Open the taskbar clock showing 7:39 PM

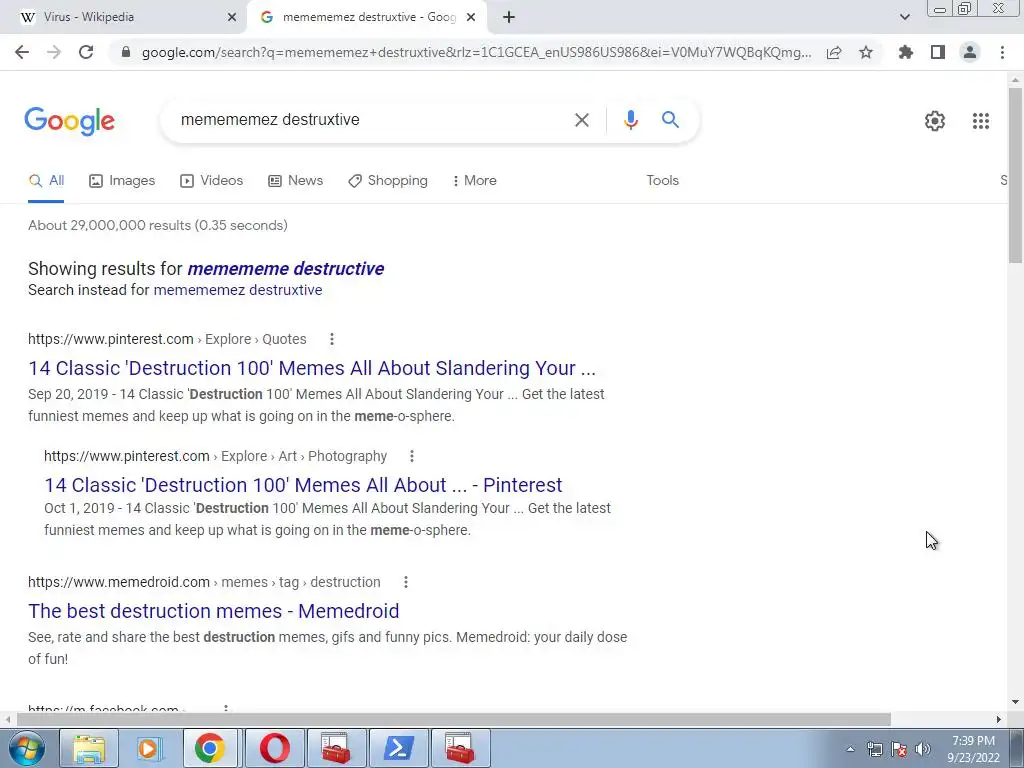[973, 749]
